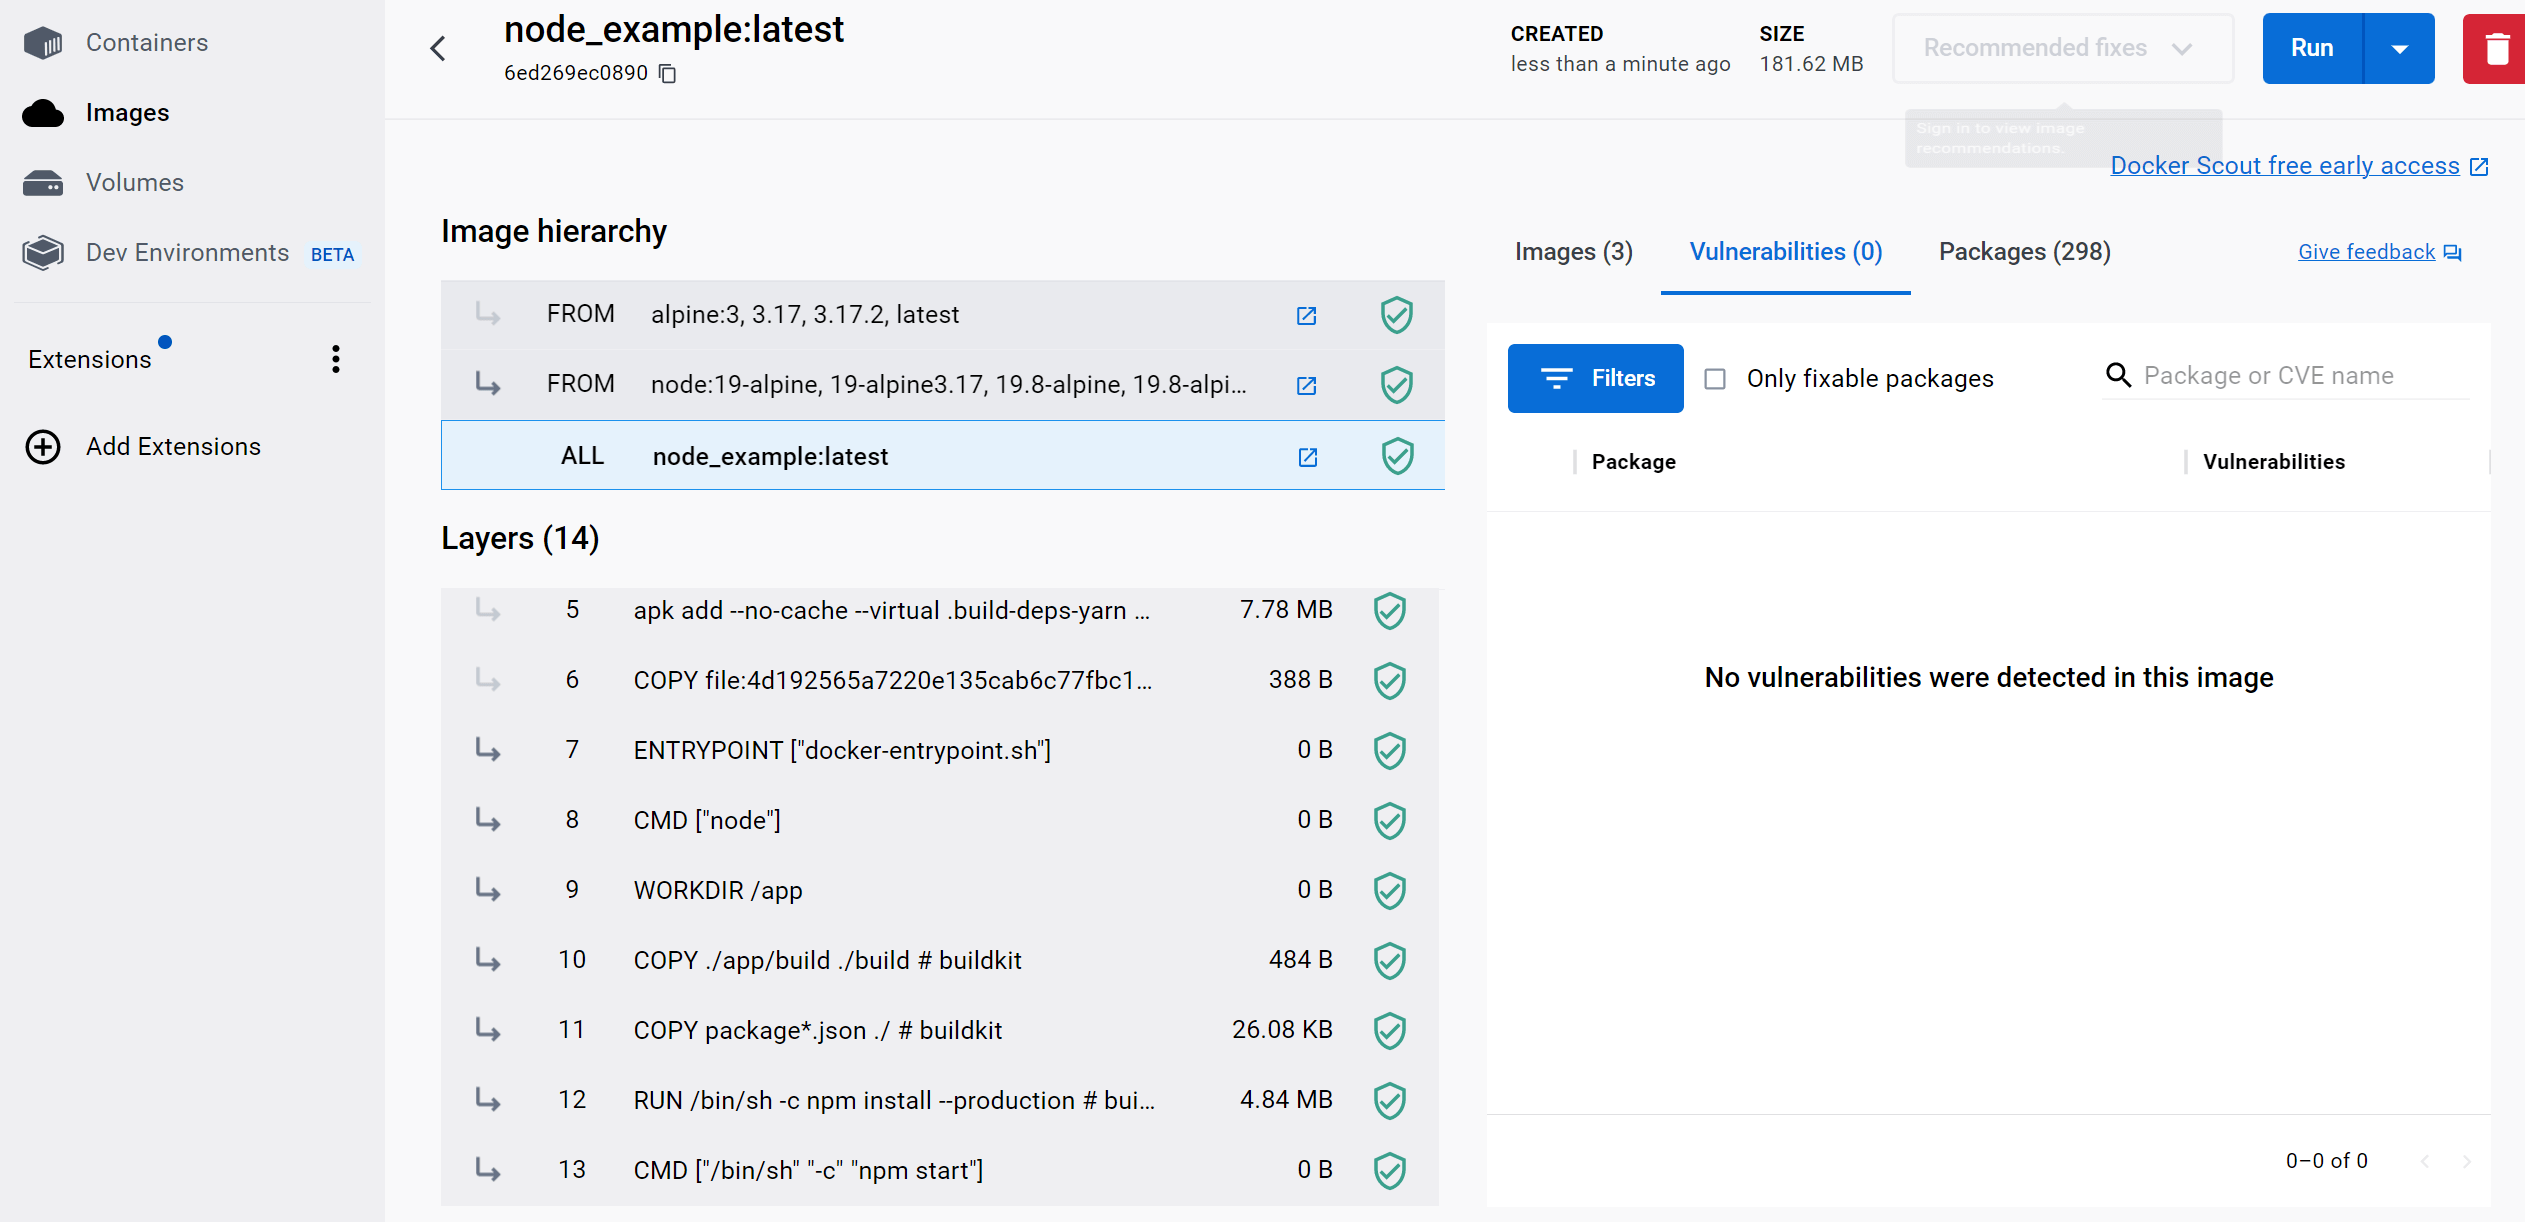Click the back arrow beside node_example:latest

pyautogui.click(x=437, y=47)
